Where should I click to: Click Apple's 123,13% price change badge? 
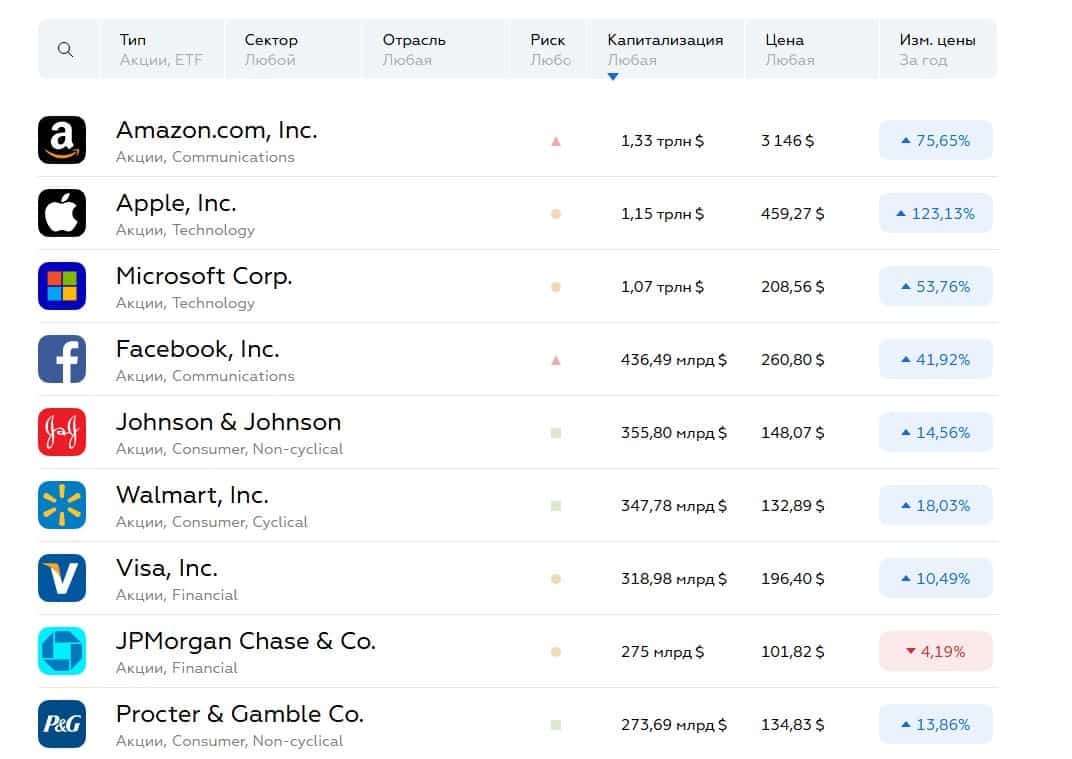pyautogui.click(x=936, y=213)
